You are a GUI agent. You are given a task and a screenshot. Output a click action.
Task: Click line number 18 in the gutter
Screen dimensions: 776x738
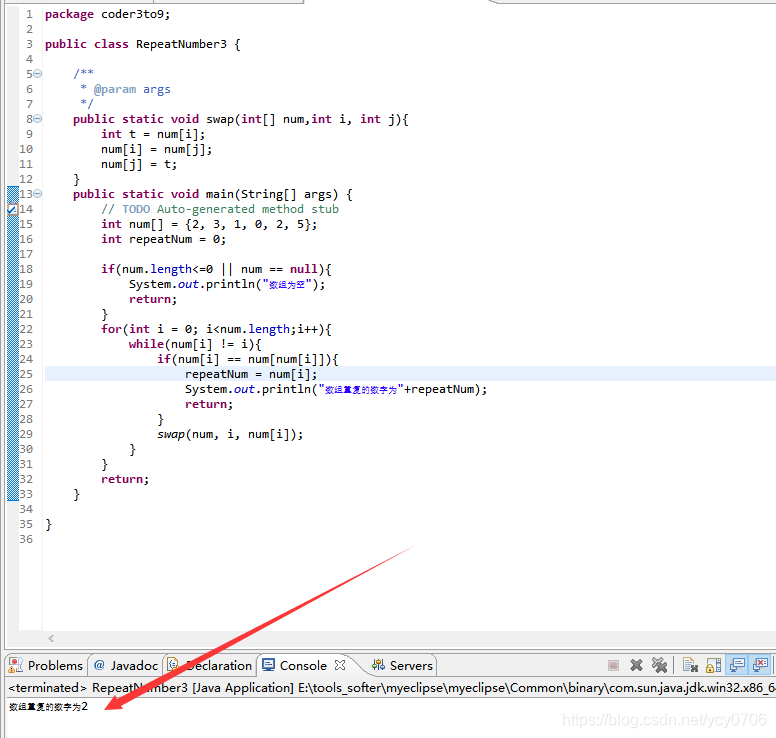click(x=26, y=269)
